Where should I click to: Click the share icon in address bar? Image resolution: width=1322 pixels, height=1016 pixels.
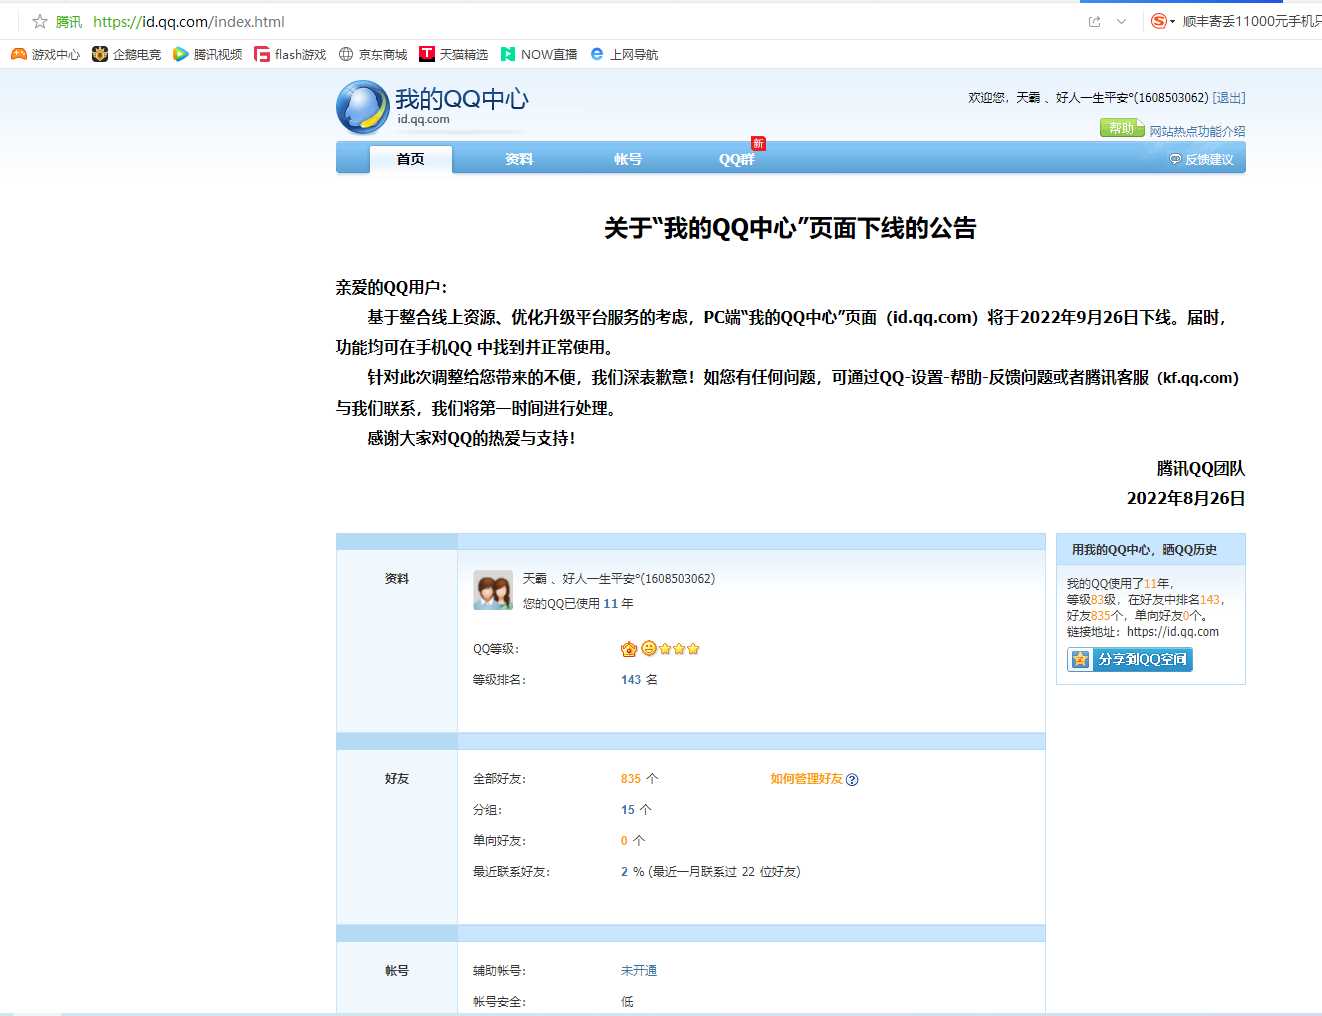1094,21
